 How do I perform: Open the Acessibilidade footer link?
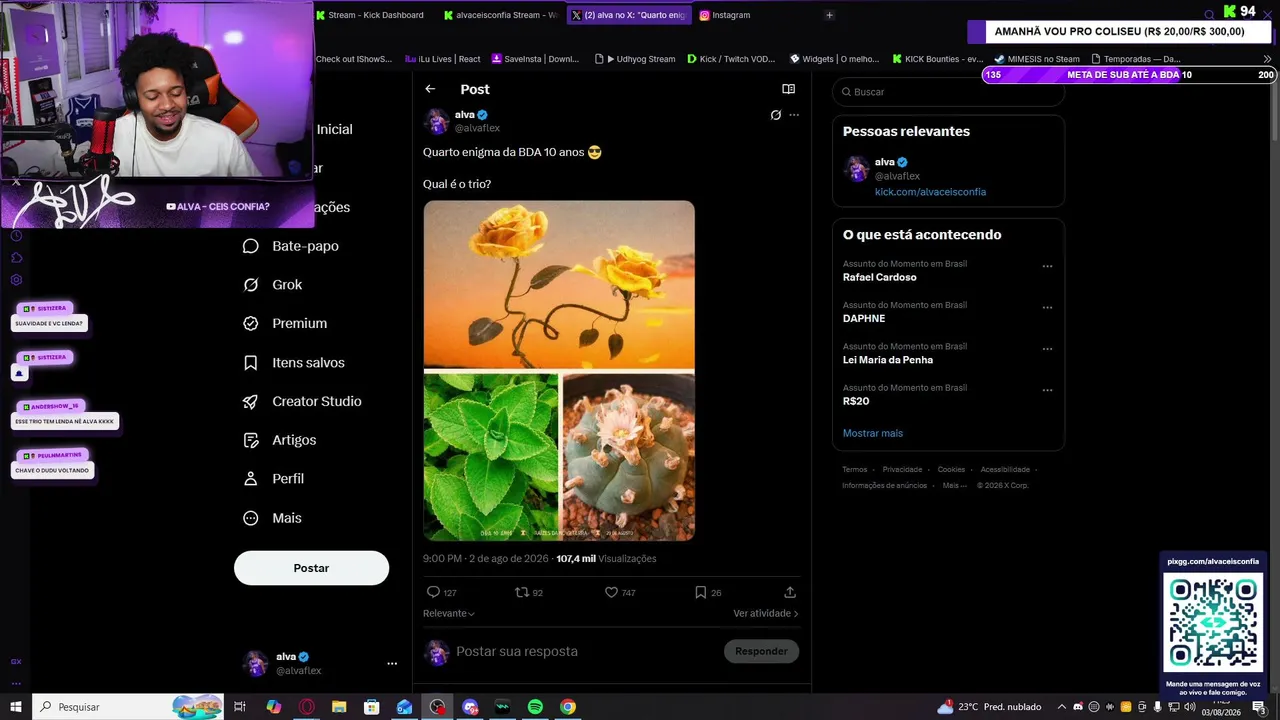click(x=1005, y=470)
